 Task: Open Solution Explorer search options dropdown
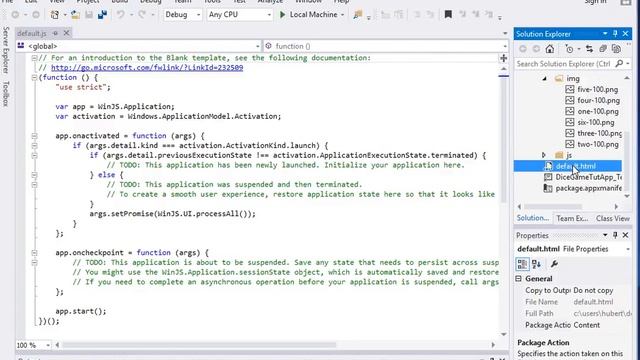click(628, 64)
